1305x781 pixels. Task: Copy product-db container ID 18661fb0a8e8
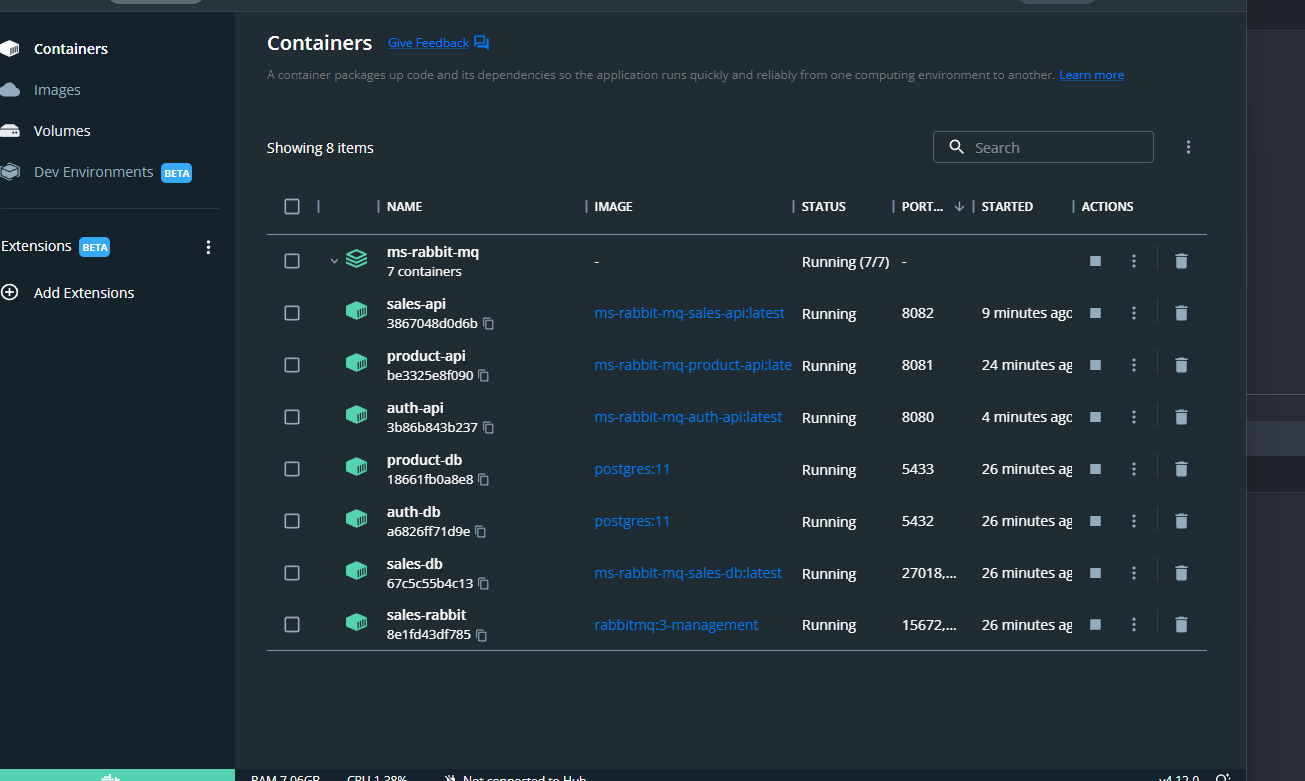[x=484, y=480]
